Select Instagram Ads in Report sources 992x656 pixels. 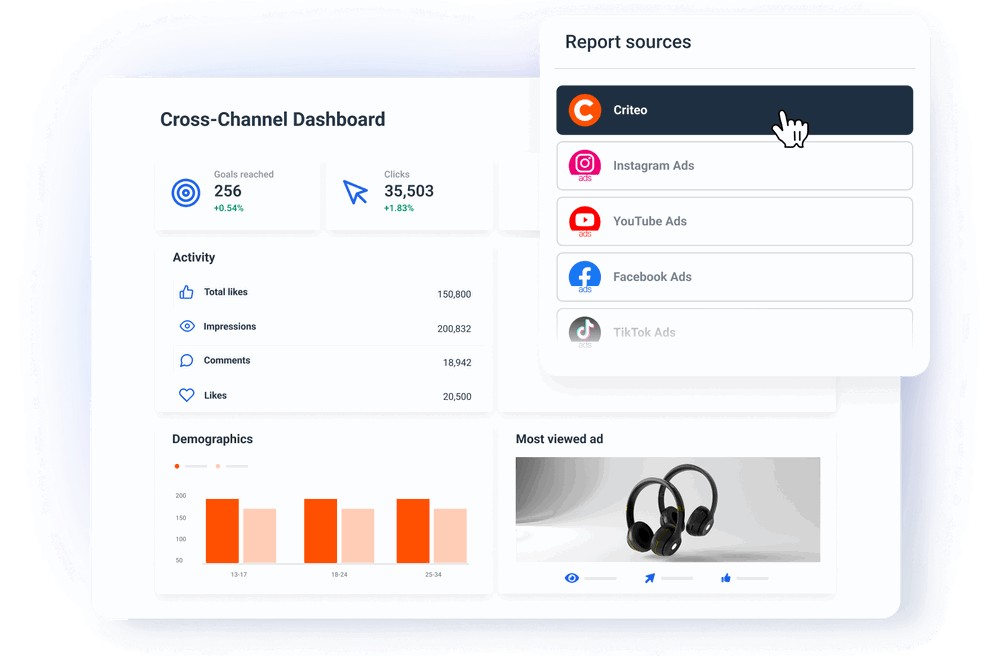[x=734, y=166]
